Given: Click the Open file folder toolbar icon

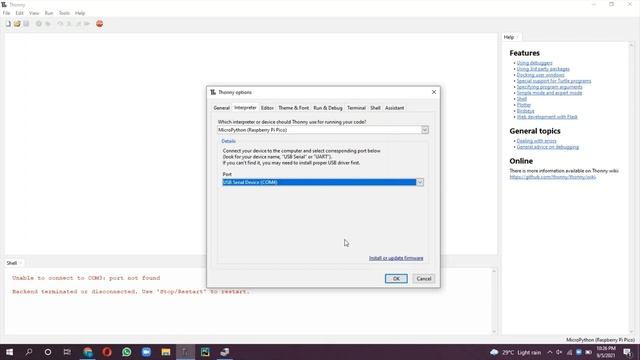Looking at the screenshot, I should pos(17,24).
